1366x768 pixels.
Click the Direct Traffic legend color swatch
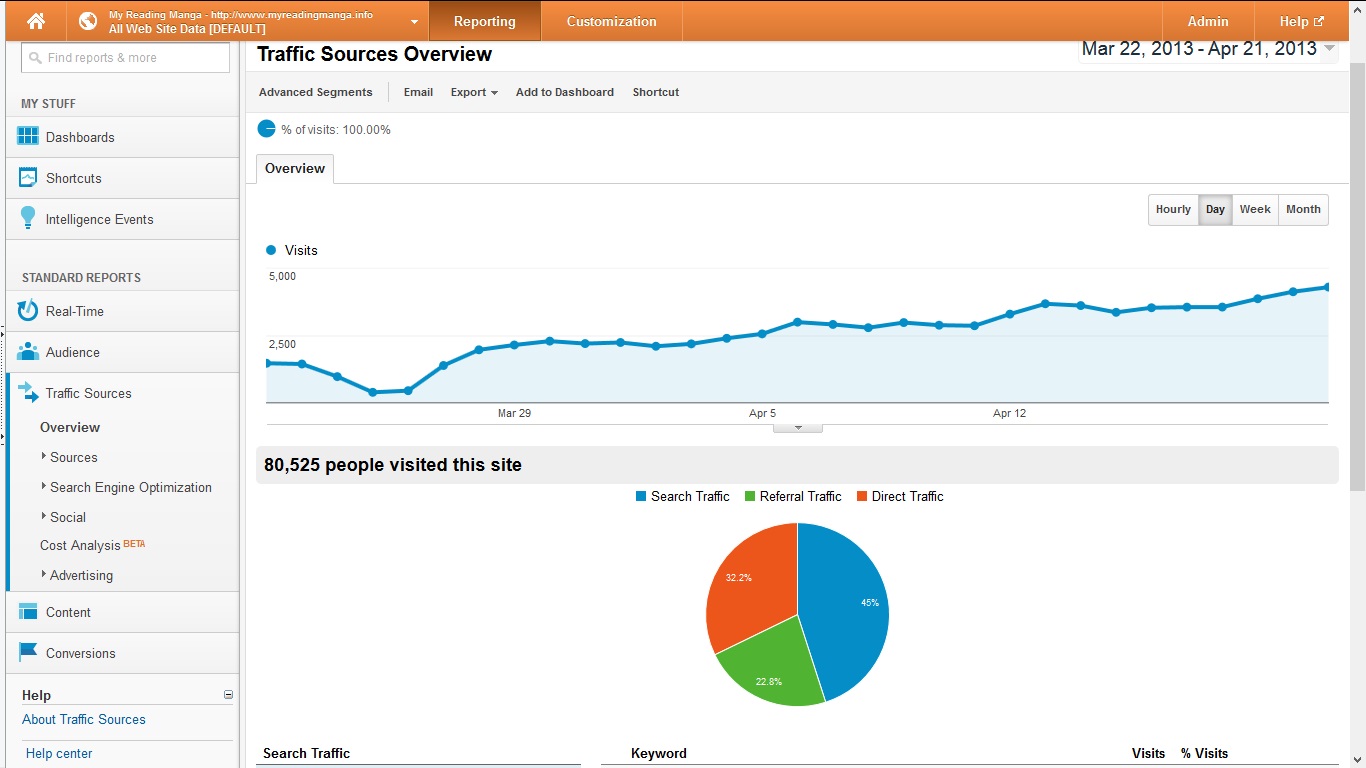862,496
